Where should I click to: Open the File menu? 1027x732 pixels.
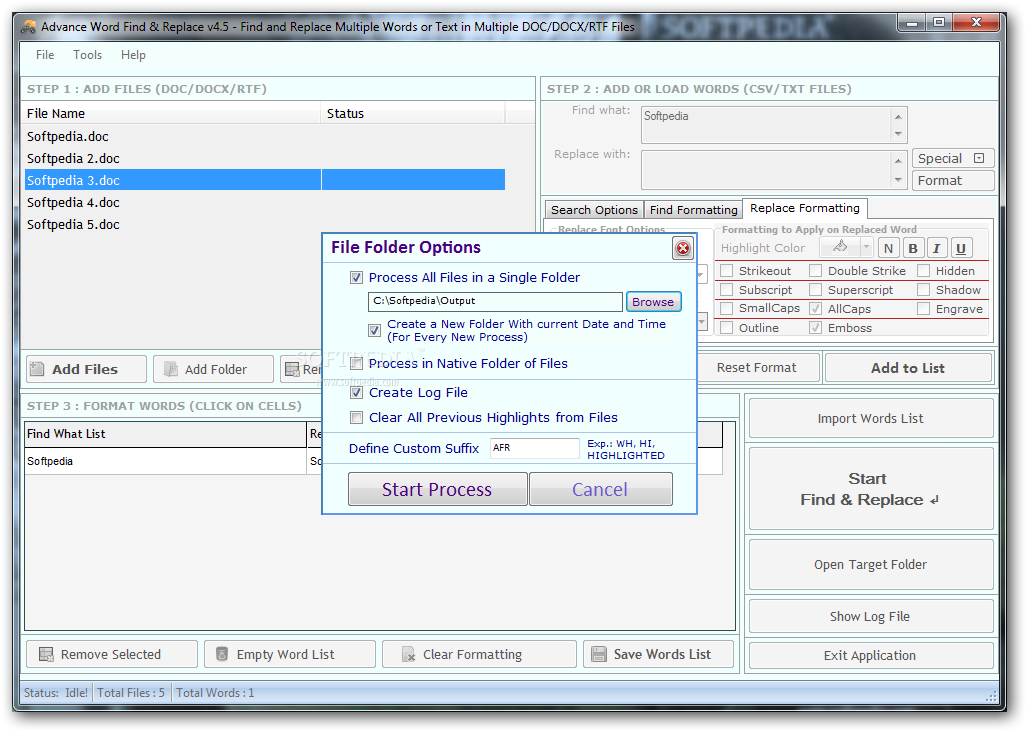(x=45, y=55)
